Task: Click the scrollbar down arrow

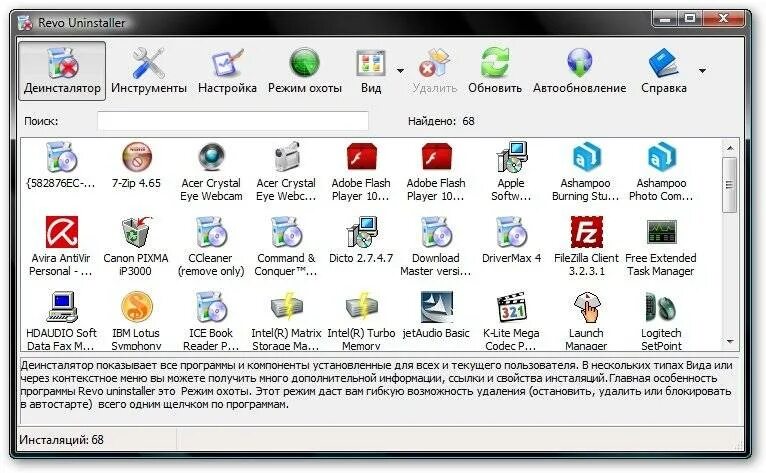Action: coord(730,342)
